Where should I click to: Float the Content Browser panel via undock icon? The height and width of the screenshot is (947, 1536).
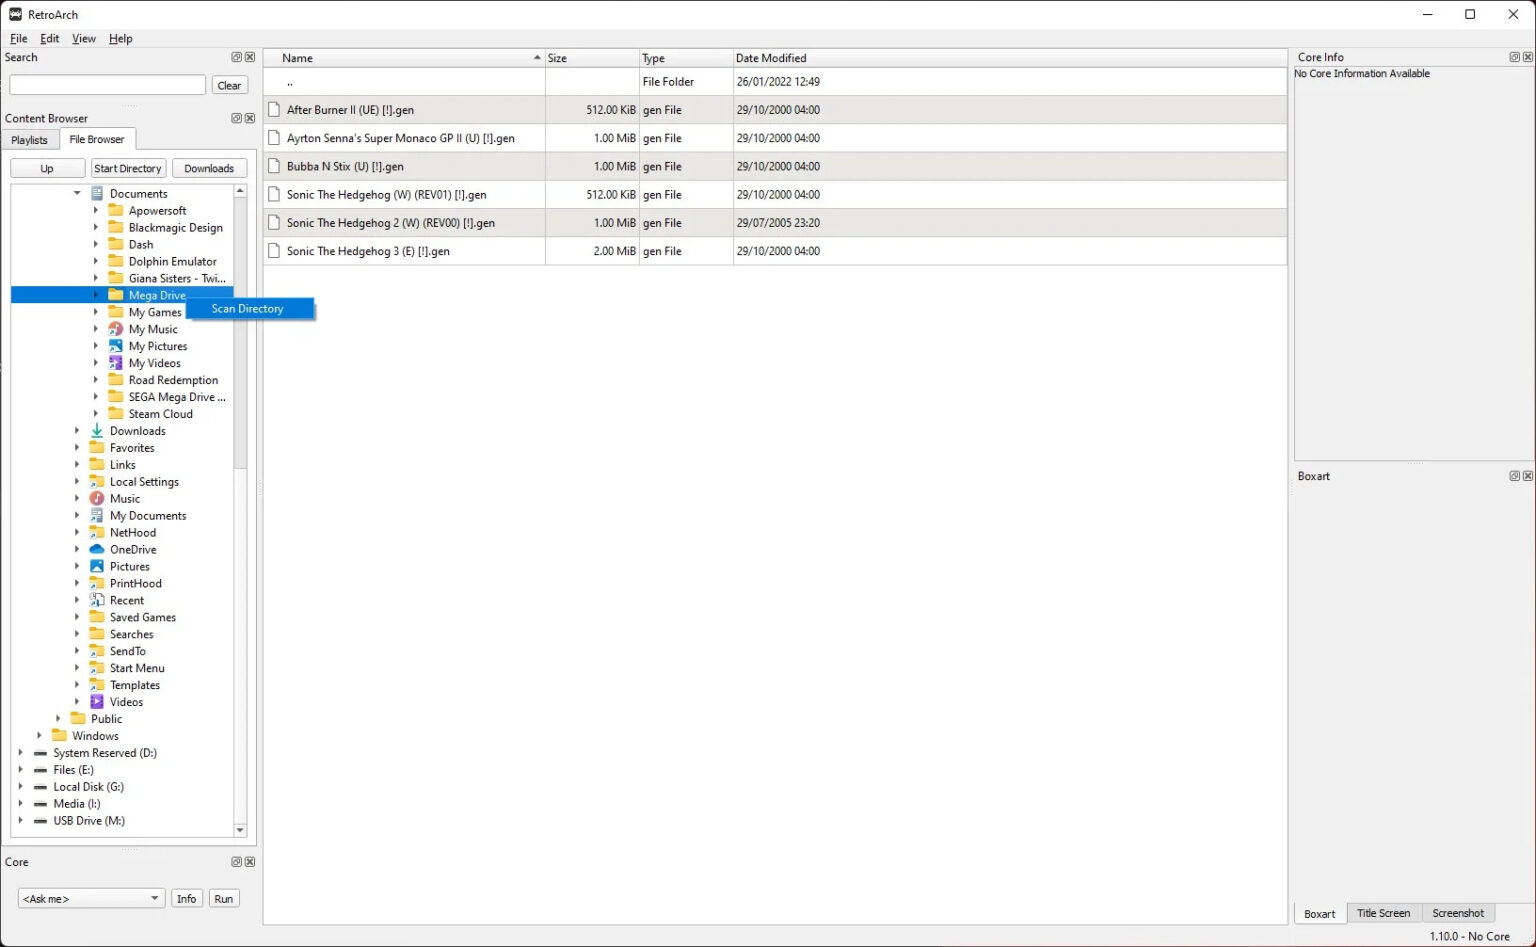[236, 118]
